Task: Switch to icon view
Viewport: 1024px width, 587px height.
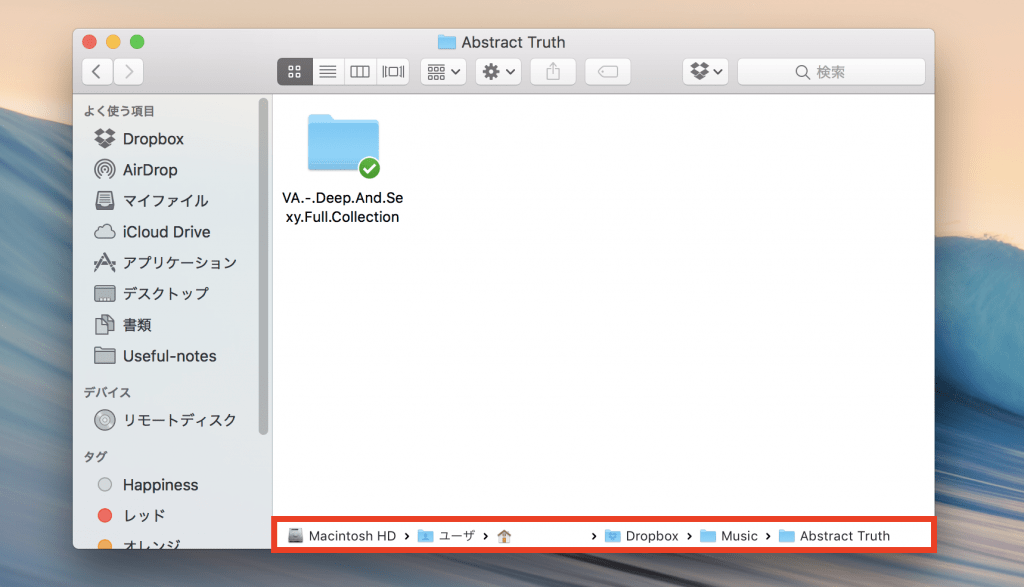Action: pos(294,71)
